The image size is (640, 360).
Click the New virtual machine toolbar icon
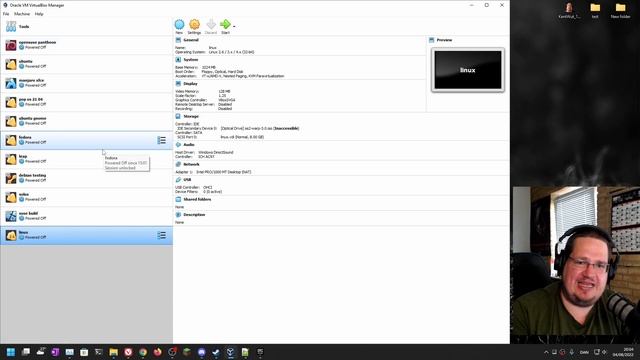click(179, 24)
